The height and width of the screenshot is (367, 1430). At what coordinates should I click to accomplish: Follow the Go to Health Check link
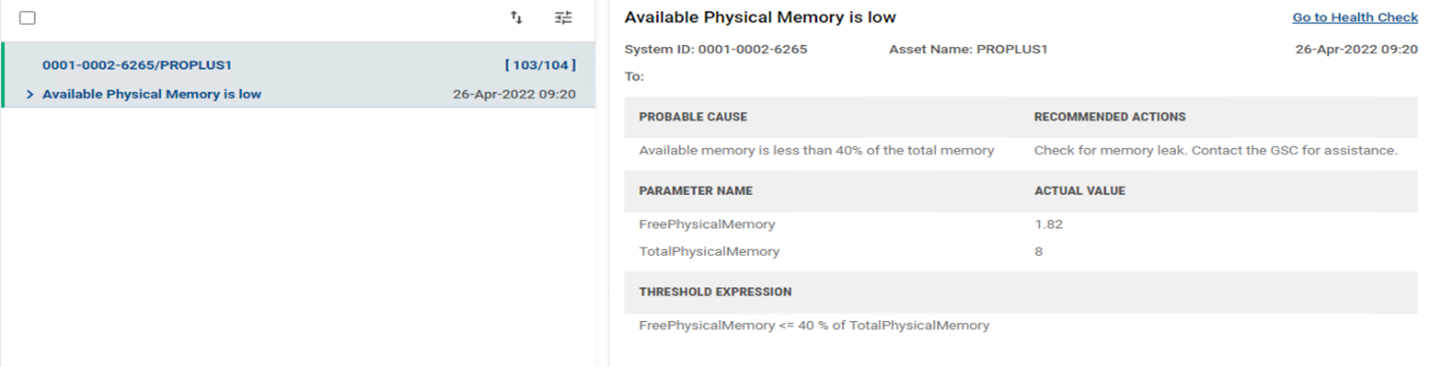(x=1355, y=18)
